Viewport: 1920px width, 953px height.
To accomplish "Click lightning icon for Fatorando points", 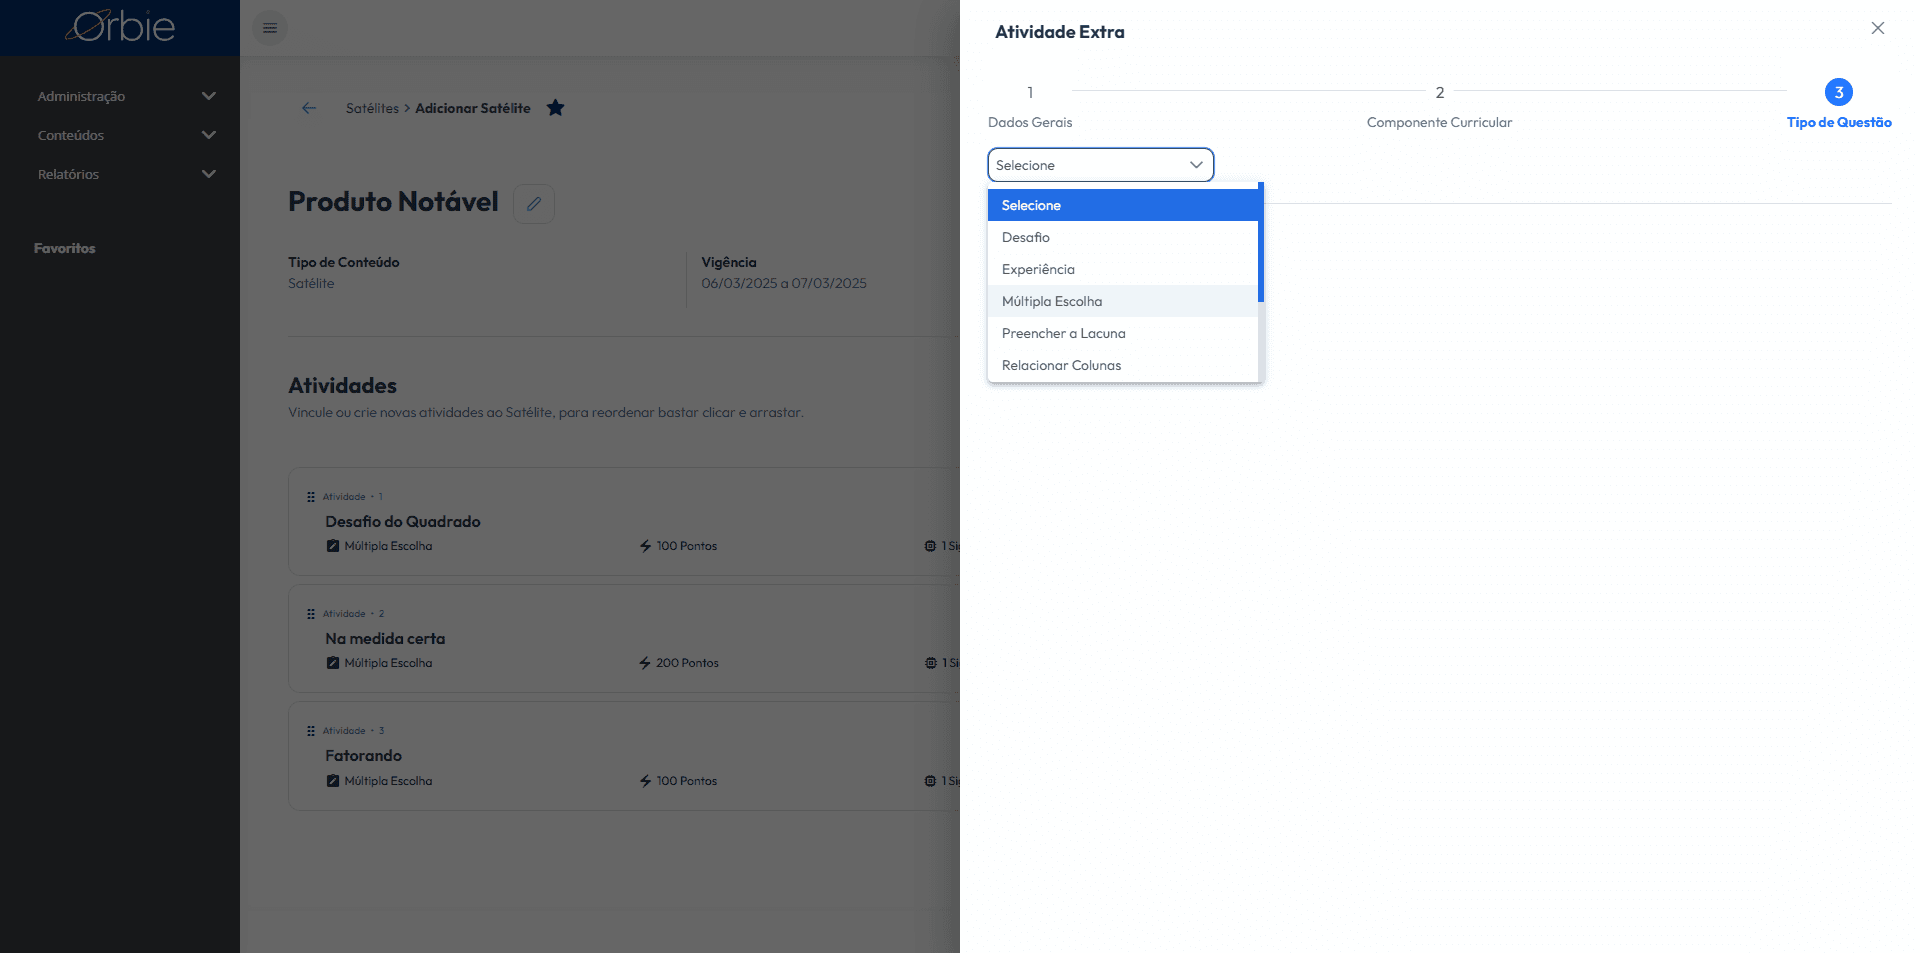I will point(646,781).
